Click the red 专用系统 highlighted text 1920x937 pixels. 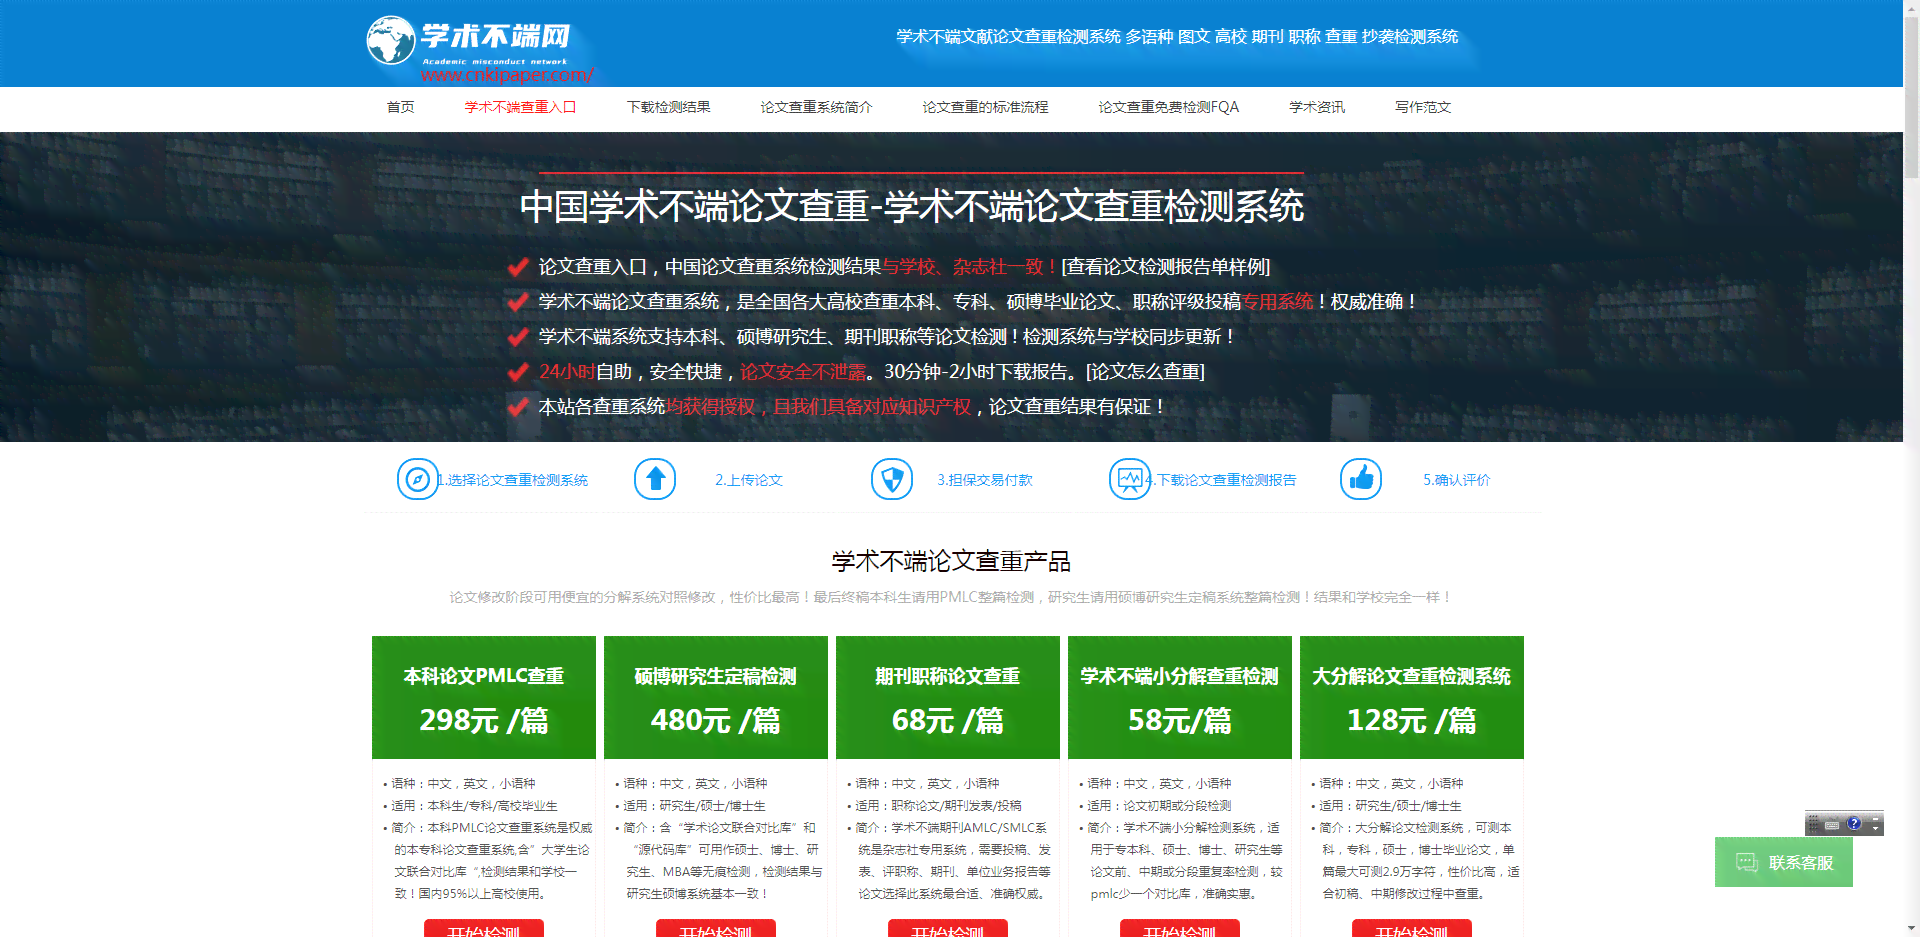pos(1277,302)
